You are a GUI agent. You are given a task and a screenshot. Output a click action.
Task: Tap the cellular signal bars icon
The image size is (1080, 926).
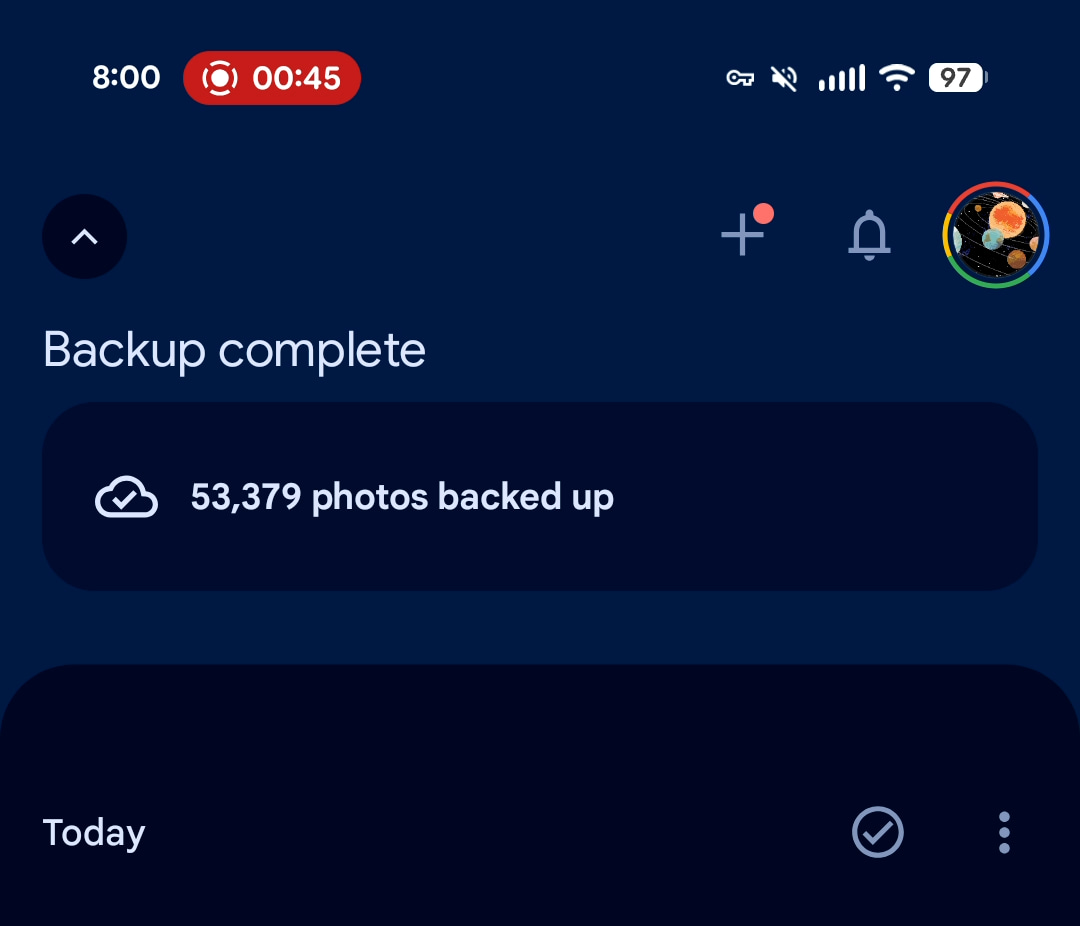(841, 78)
